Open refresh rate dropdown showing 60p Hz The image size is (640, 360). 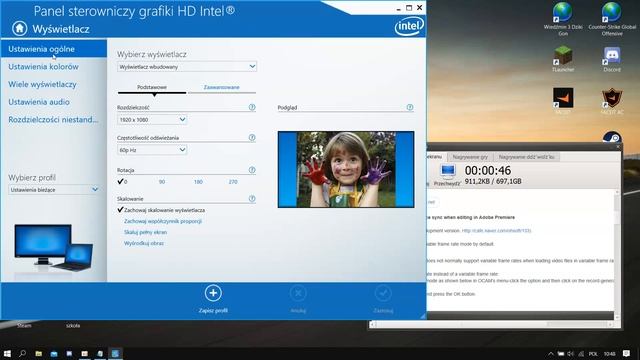[x=152, y=150]
